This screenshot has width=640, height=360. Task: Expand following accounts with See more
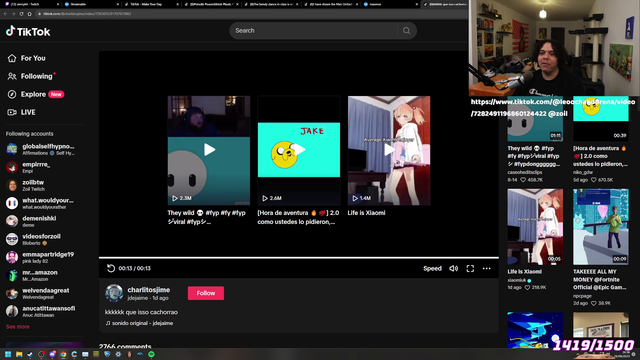pos(18,327)
